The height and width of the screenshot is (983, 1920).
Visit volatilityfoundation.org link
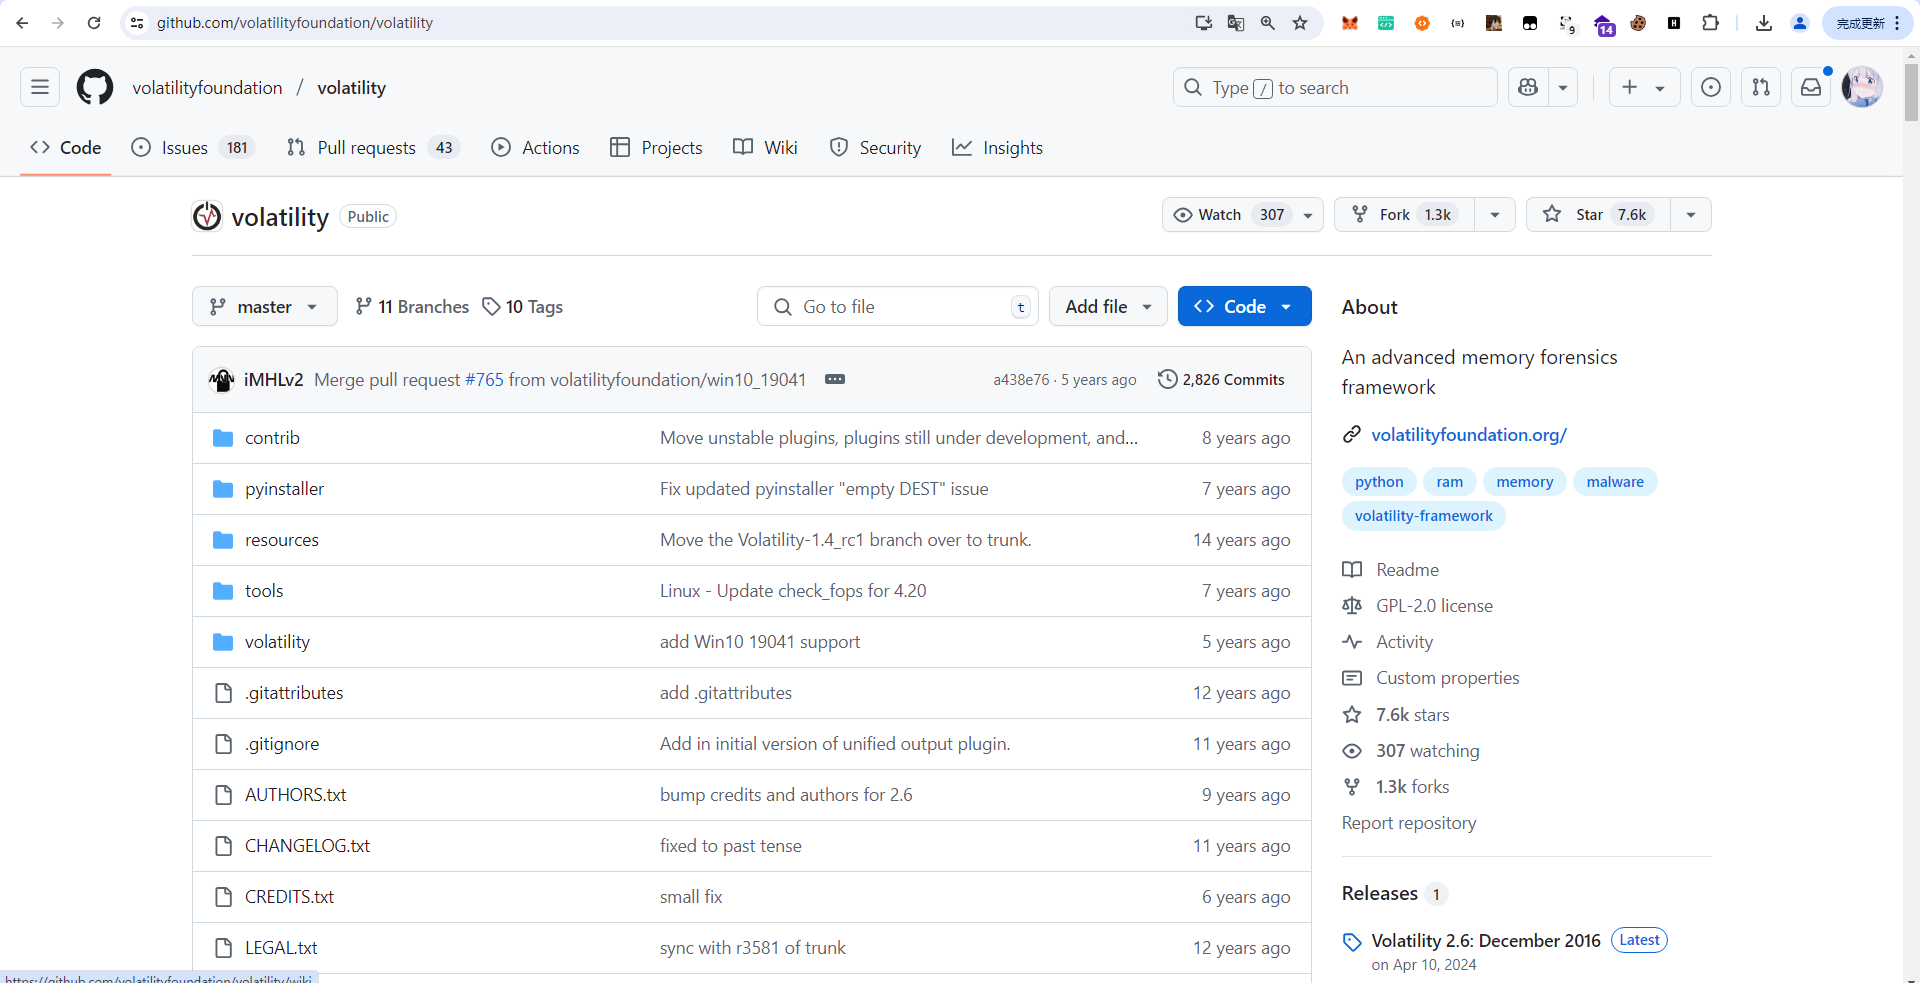point(1470,434)
